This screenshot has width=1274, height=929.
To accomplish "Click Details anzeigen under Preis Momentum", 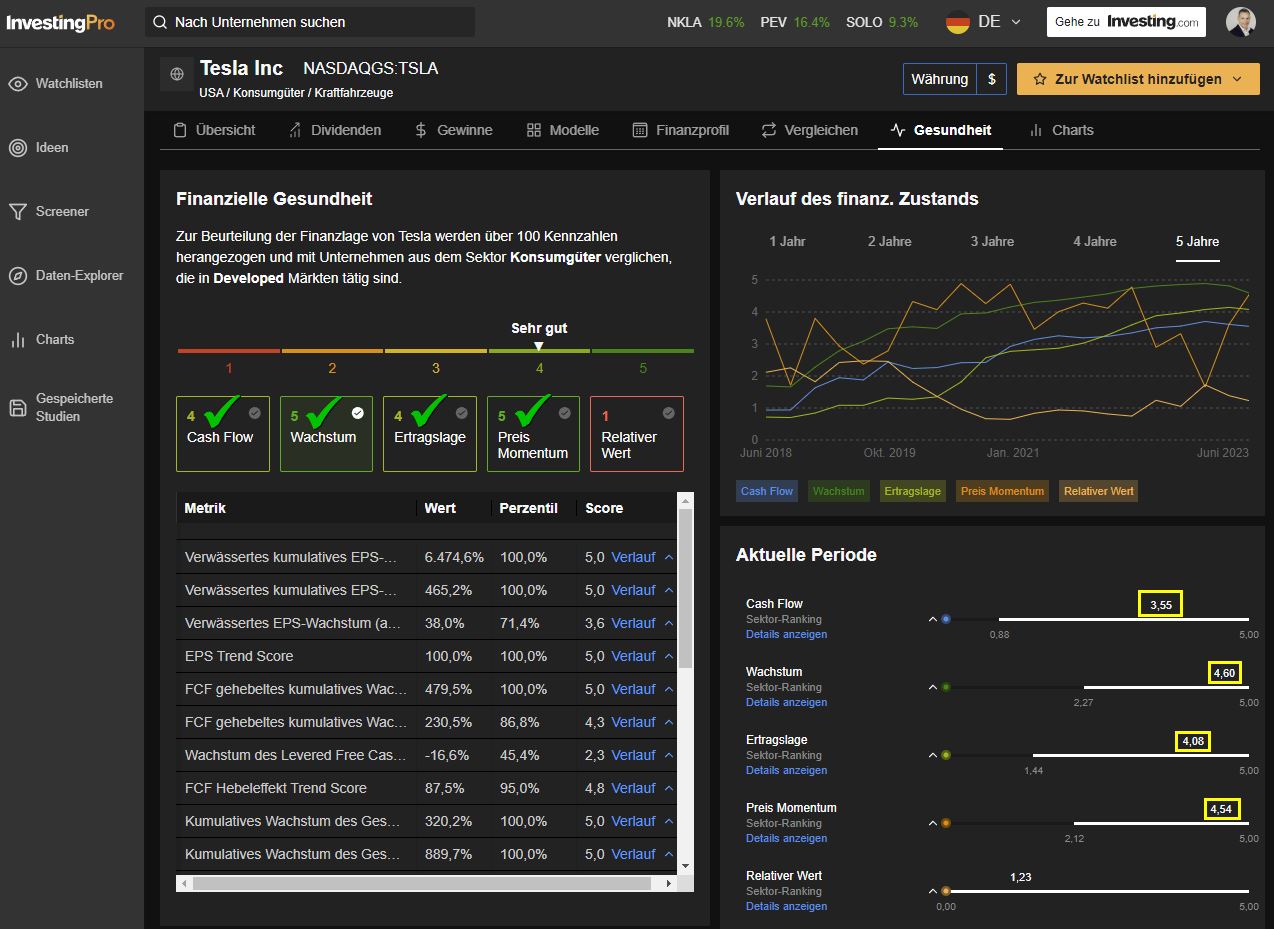I will [786, 838].
